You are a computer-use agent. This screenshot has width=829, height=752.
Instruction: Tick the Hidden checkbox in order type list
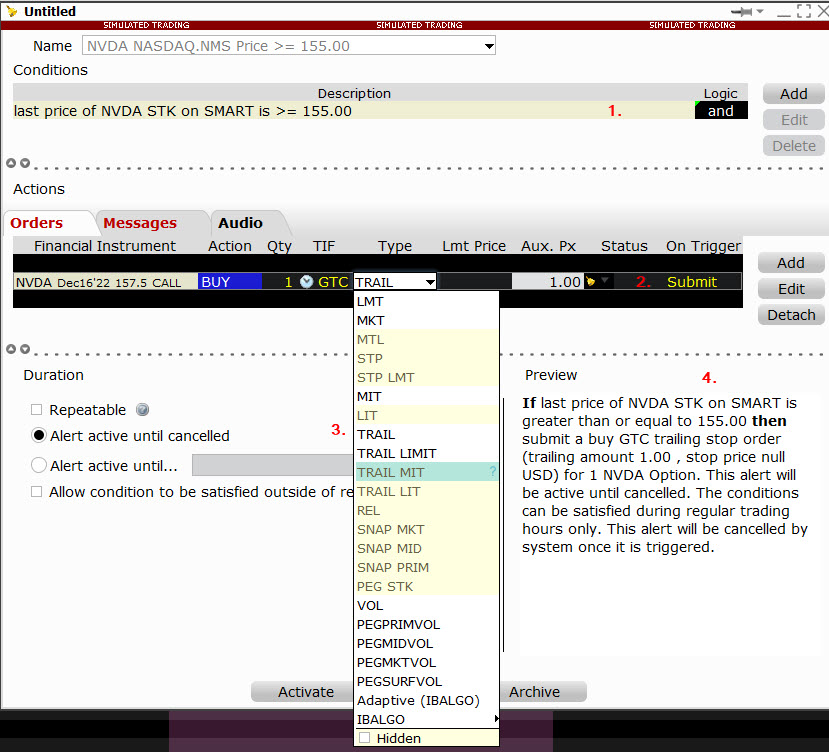pyautogui.click(x=365, y=738)
